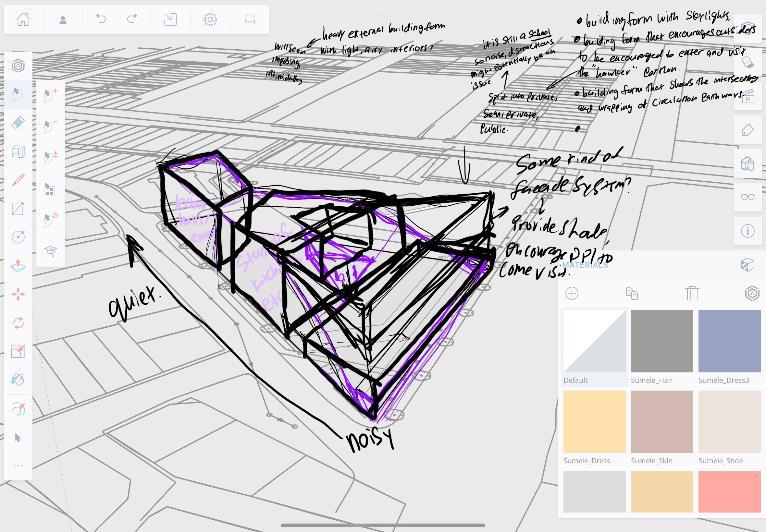Choose the subtract-from-selection (minus) select mode
Image resolution: width=766 pixels, height=532 pixels.
[x=50, y=126]
